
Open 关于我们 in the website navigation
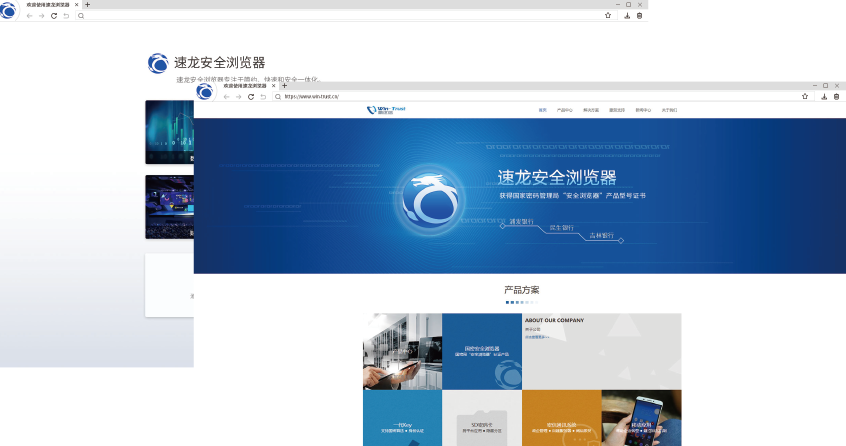[669, 110]
